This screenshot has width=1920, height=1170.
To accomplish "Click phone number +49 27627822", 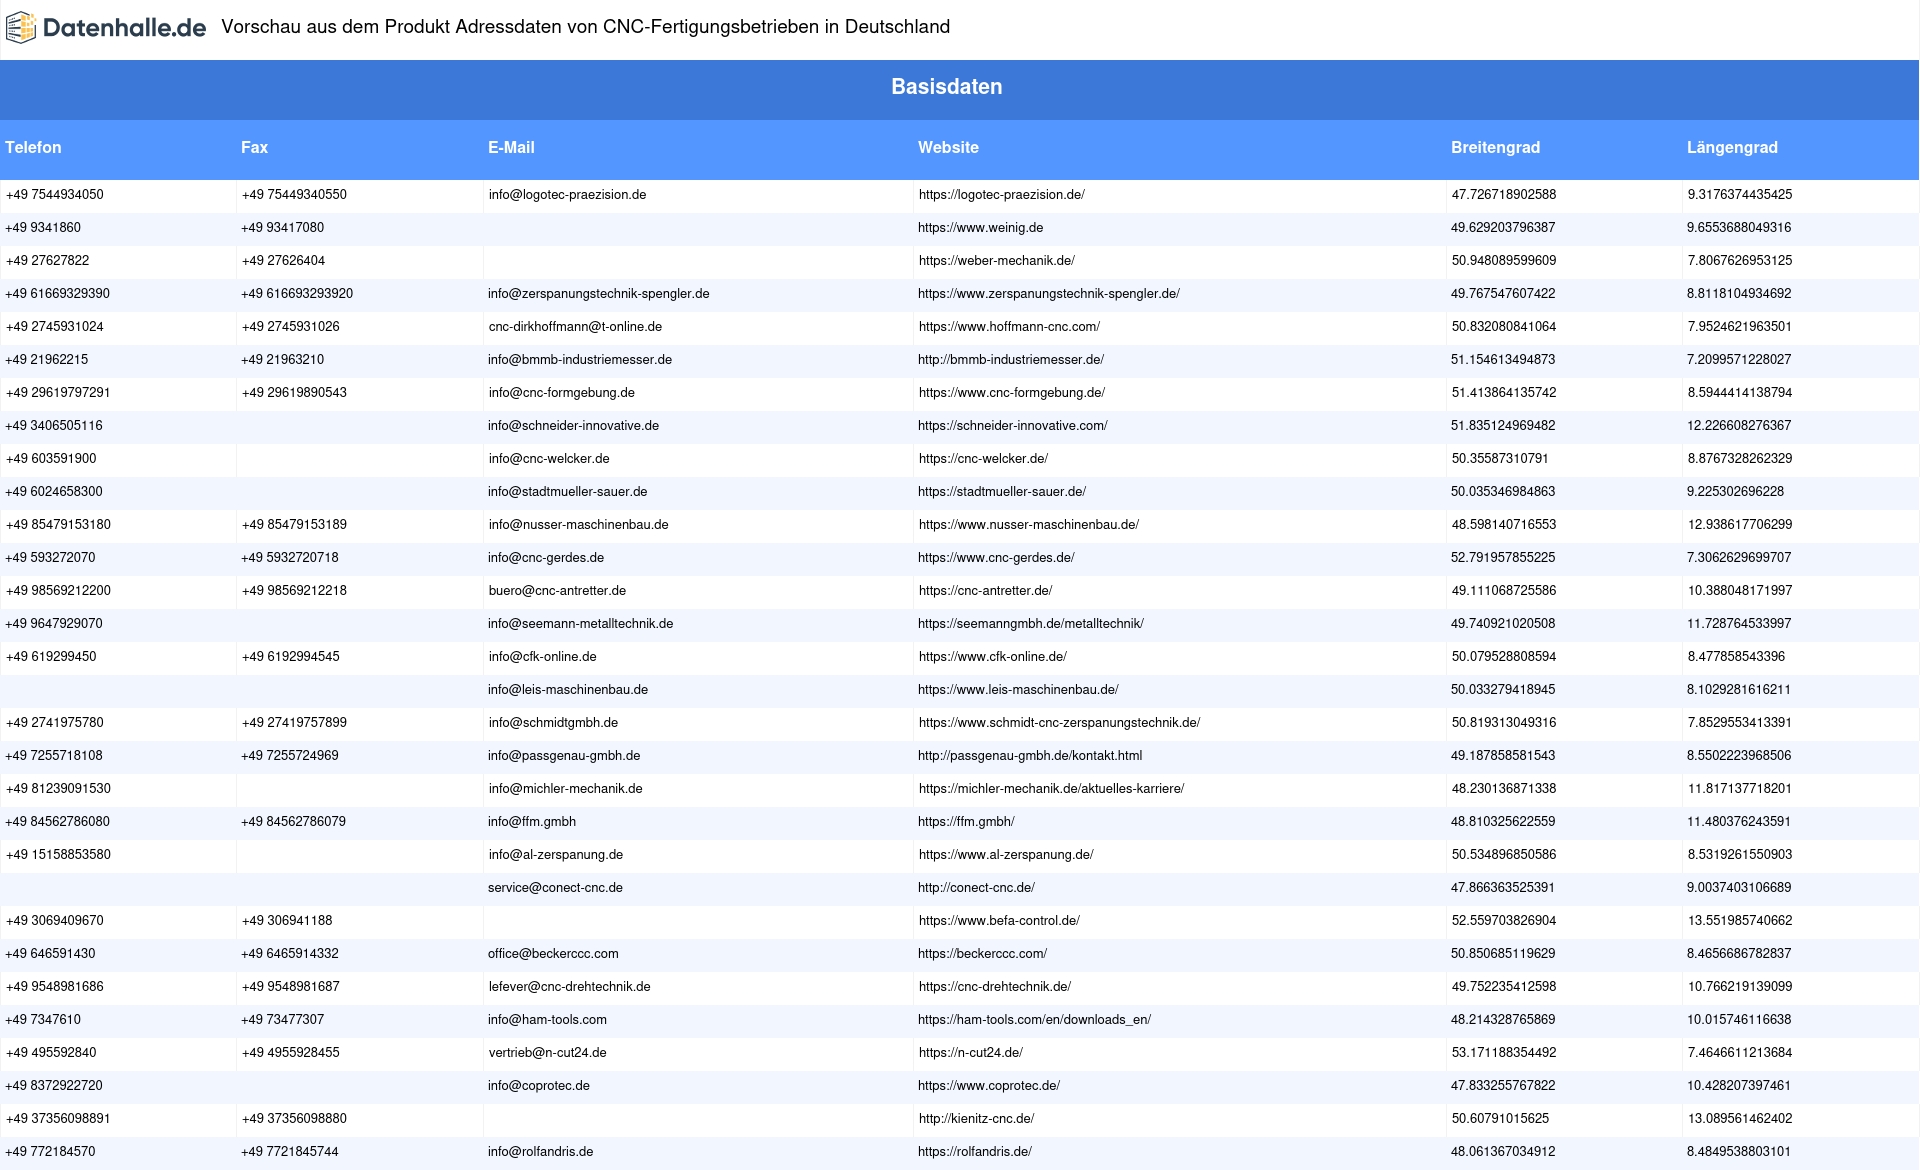I will [48, 261].
